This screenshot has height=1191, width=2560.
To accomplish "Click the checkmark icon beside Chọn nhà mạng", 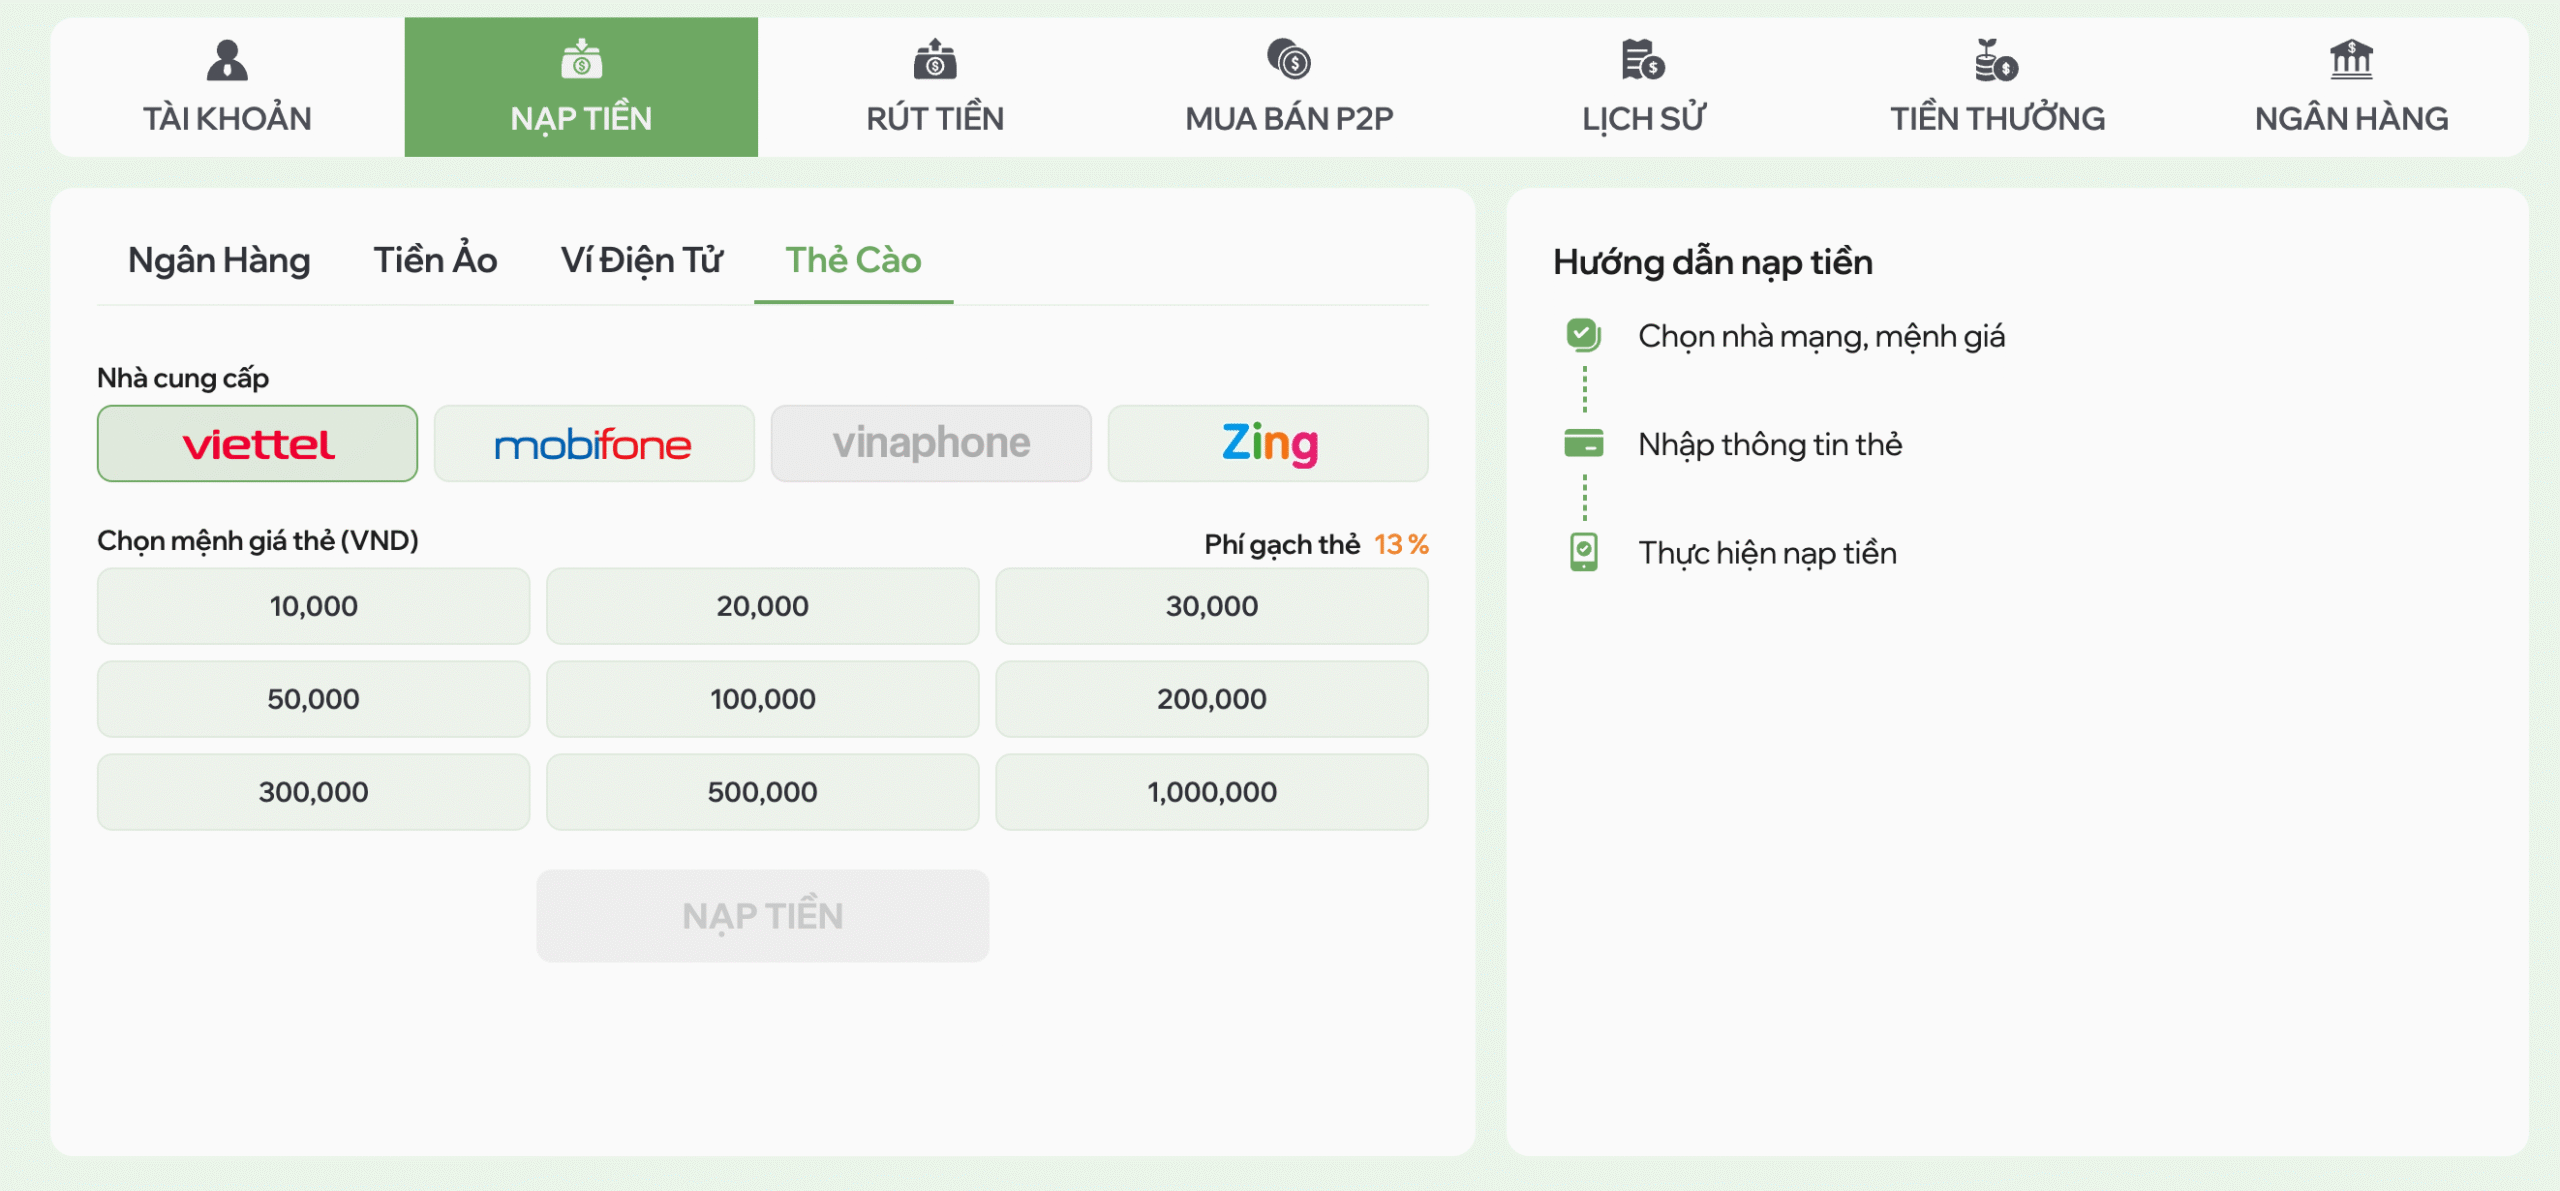I will tap(1583, 335).
